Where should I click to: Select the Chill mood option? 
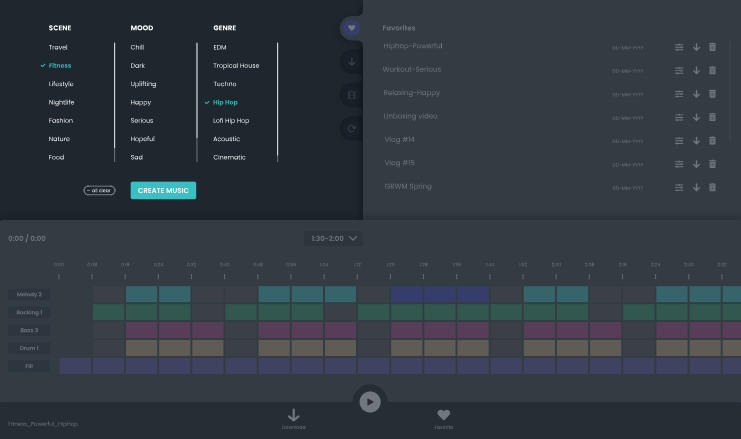(138, 47)
